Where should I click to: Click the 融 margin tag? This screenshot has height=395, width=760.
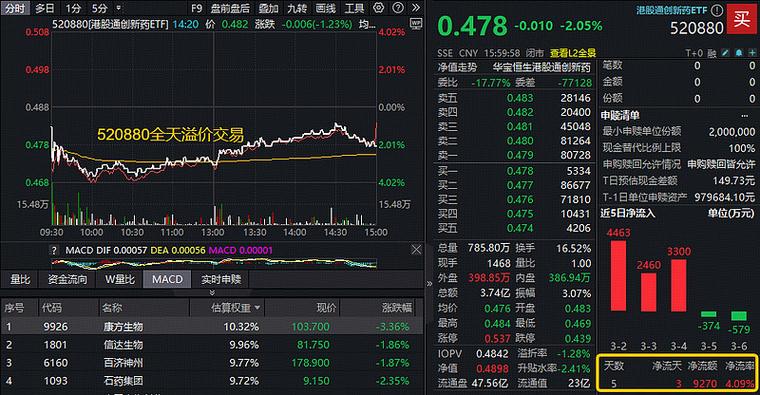pyautogui.click(x=712, y=53)
